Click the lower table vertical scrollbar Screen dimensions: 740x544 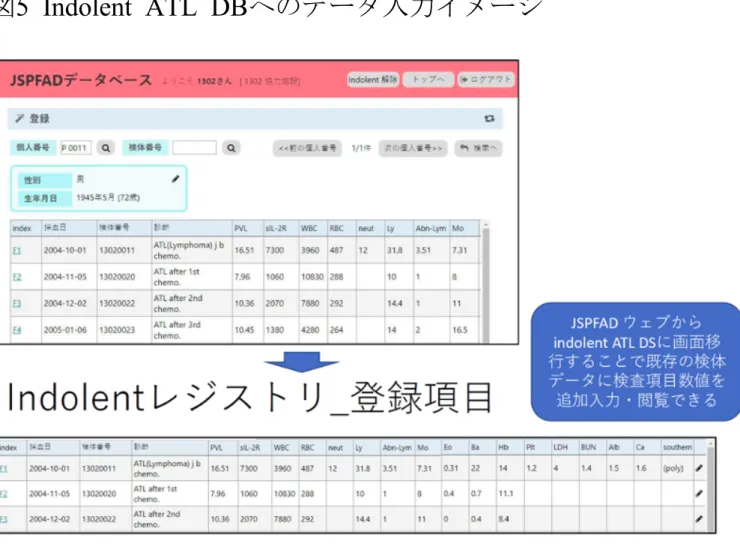coord(710,486)
